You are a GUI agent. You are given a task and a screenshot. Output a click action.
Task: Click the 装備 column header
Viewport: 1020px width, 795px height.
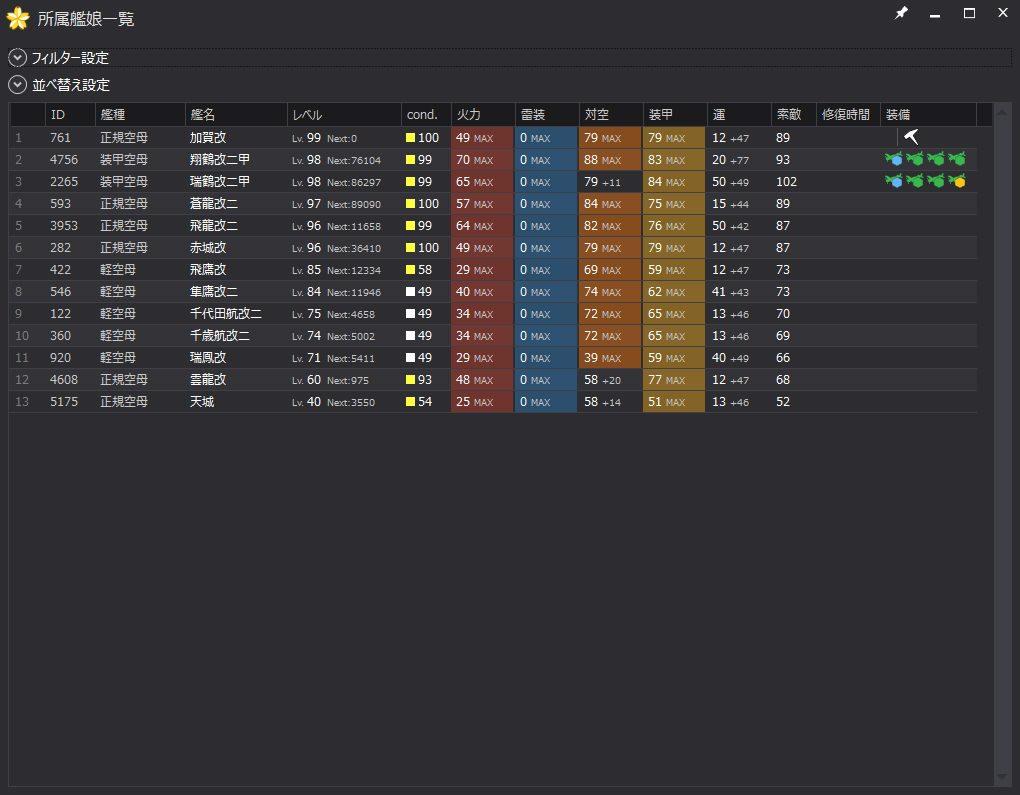click(928, 115)
